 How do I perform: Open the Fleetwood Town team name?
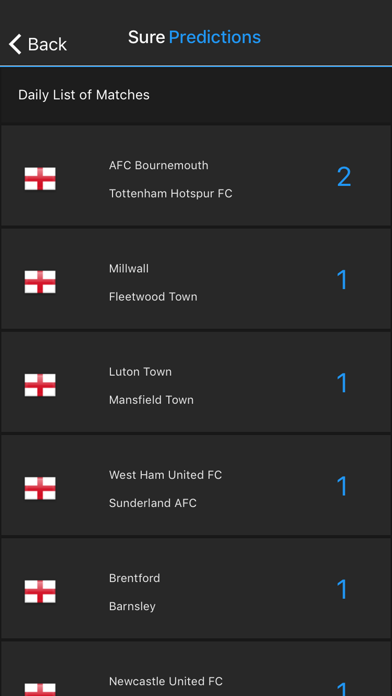pos(153,297)
